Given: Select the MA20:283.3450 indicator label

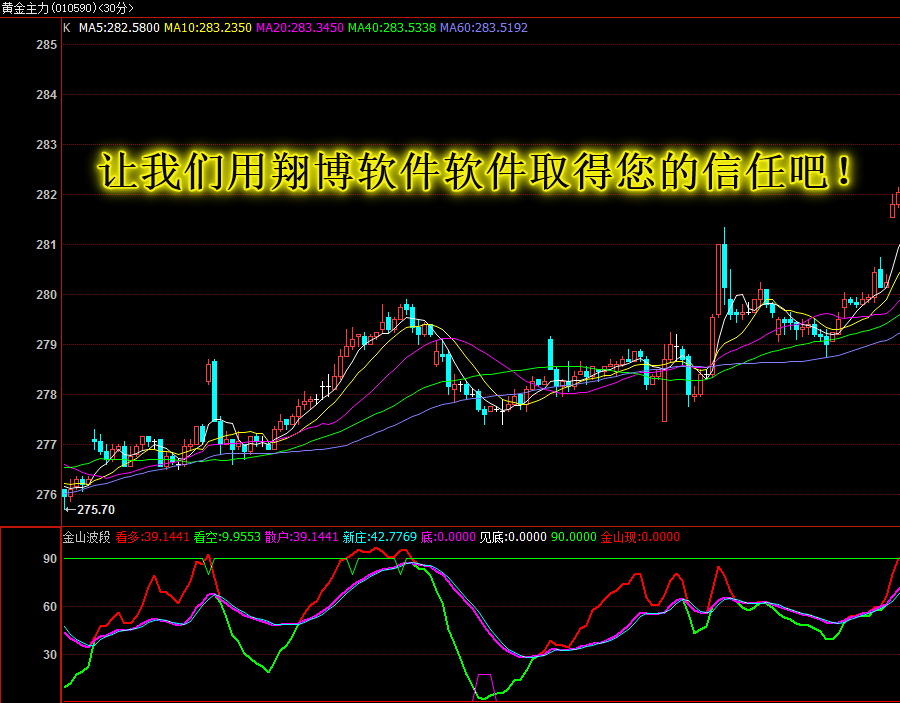Looking at the screenshot, I should point(300,28).
